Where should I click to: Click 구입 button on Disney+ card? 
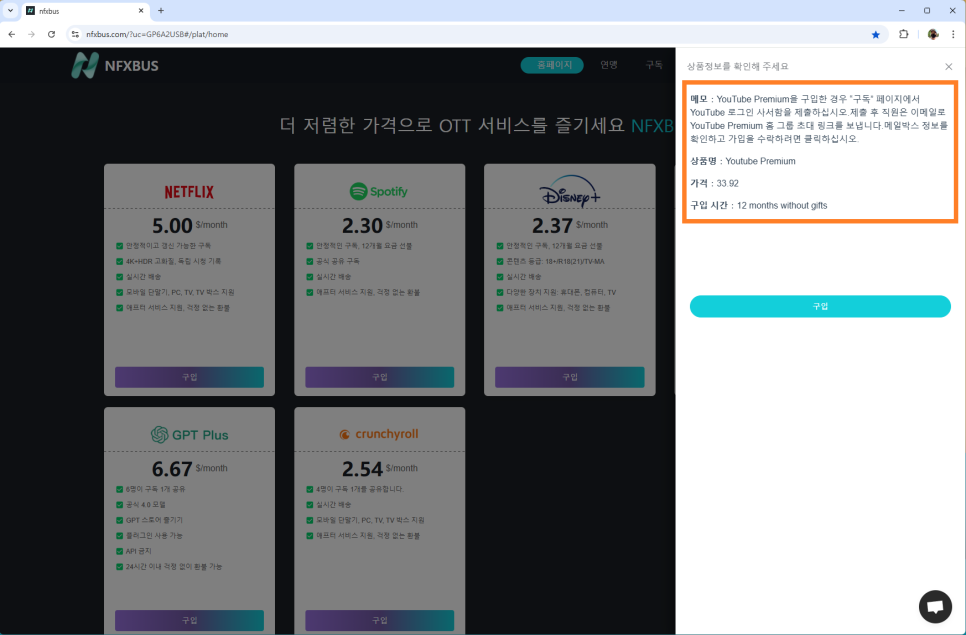click(569, 377)
